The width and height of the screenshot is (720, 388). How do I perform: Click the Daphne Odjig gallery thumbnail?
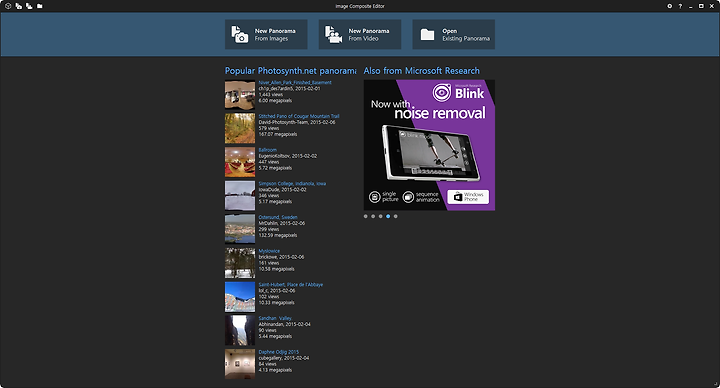(240, 364)
